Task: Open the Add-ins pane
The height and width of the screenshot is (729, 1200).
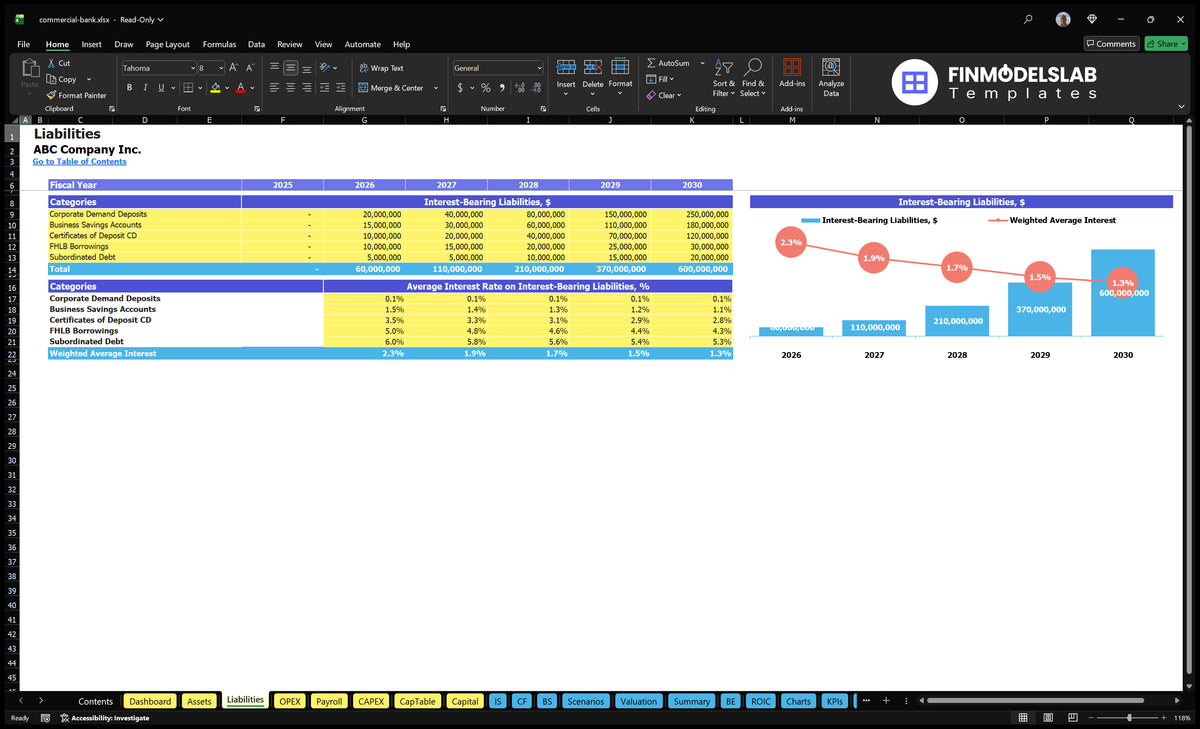Action: [x=792, y=72]
